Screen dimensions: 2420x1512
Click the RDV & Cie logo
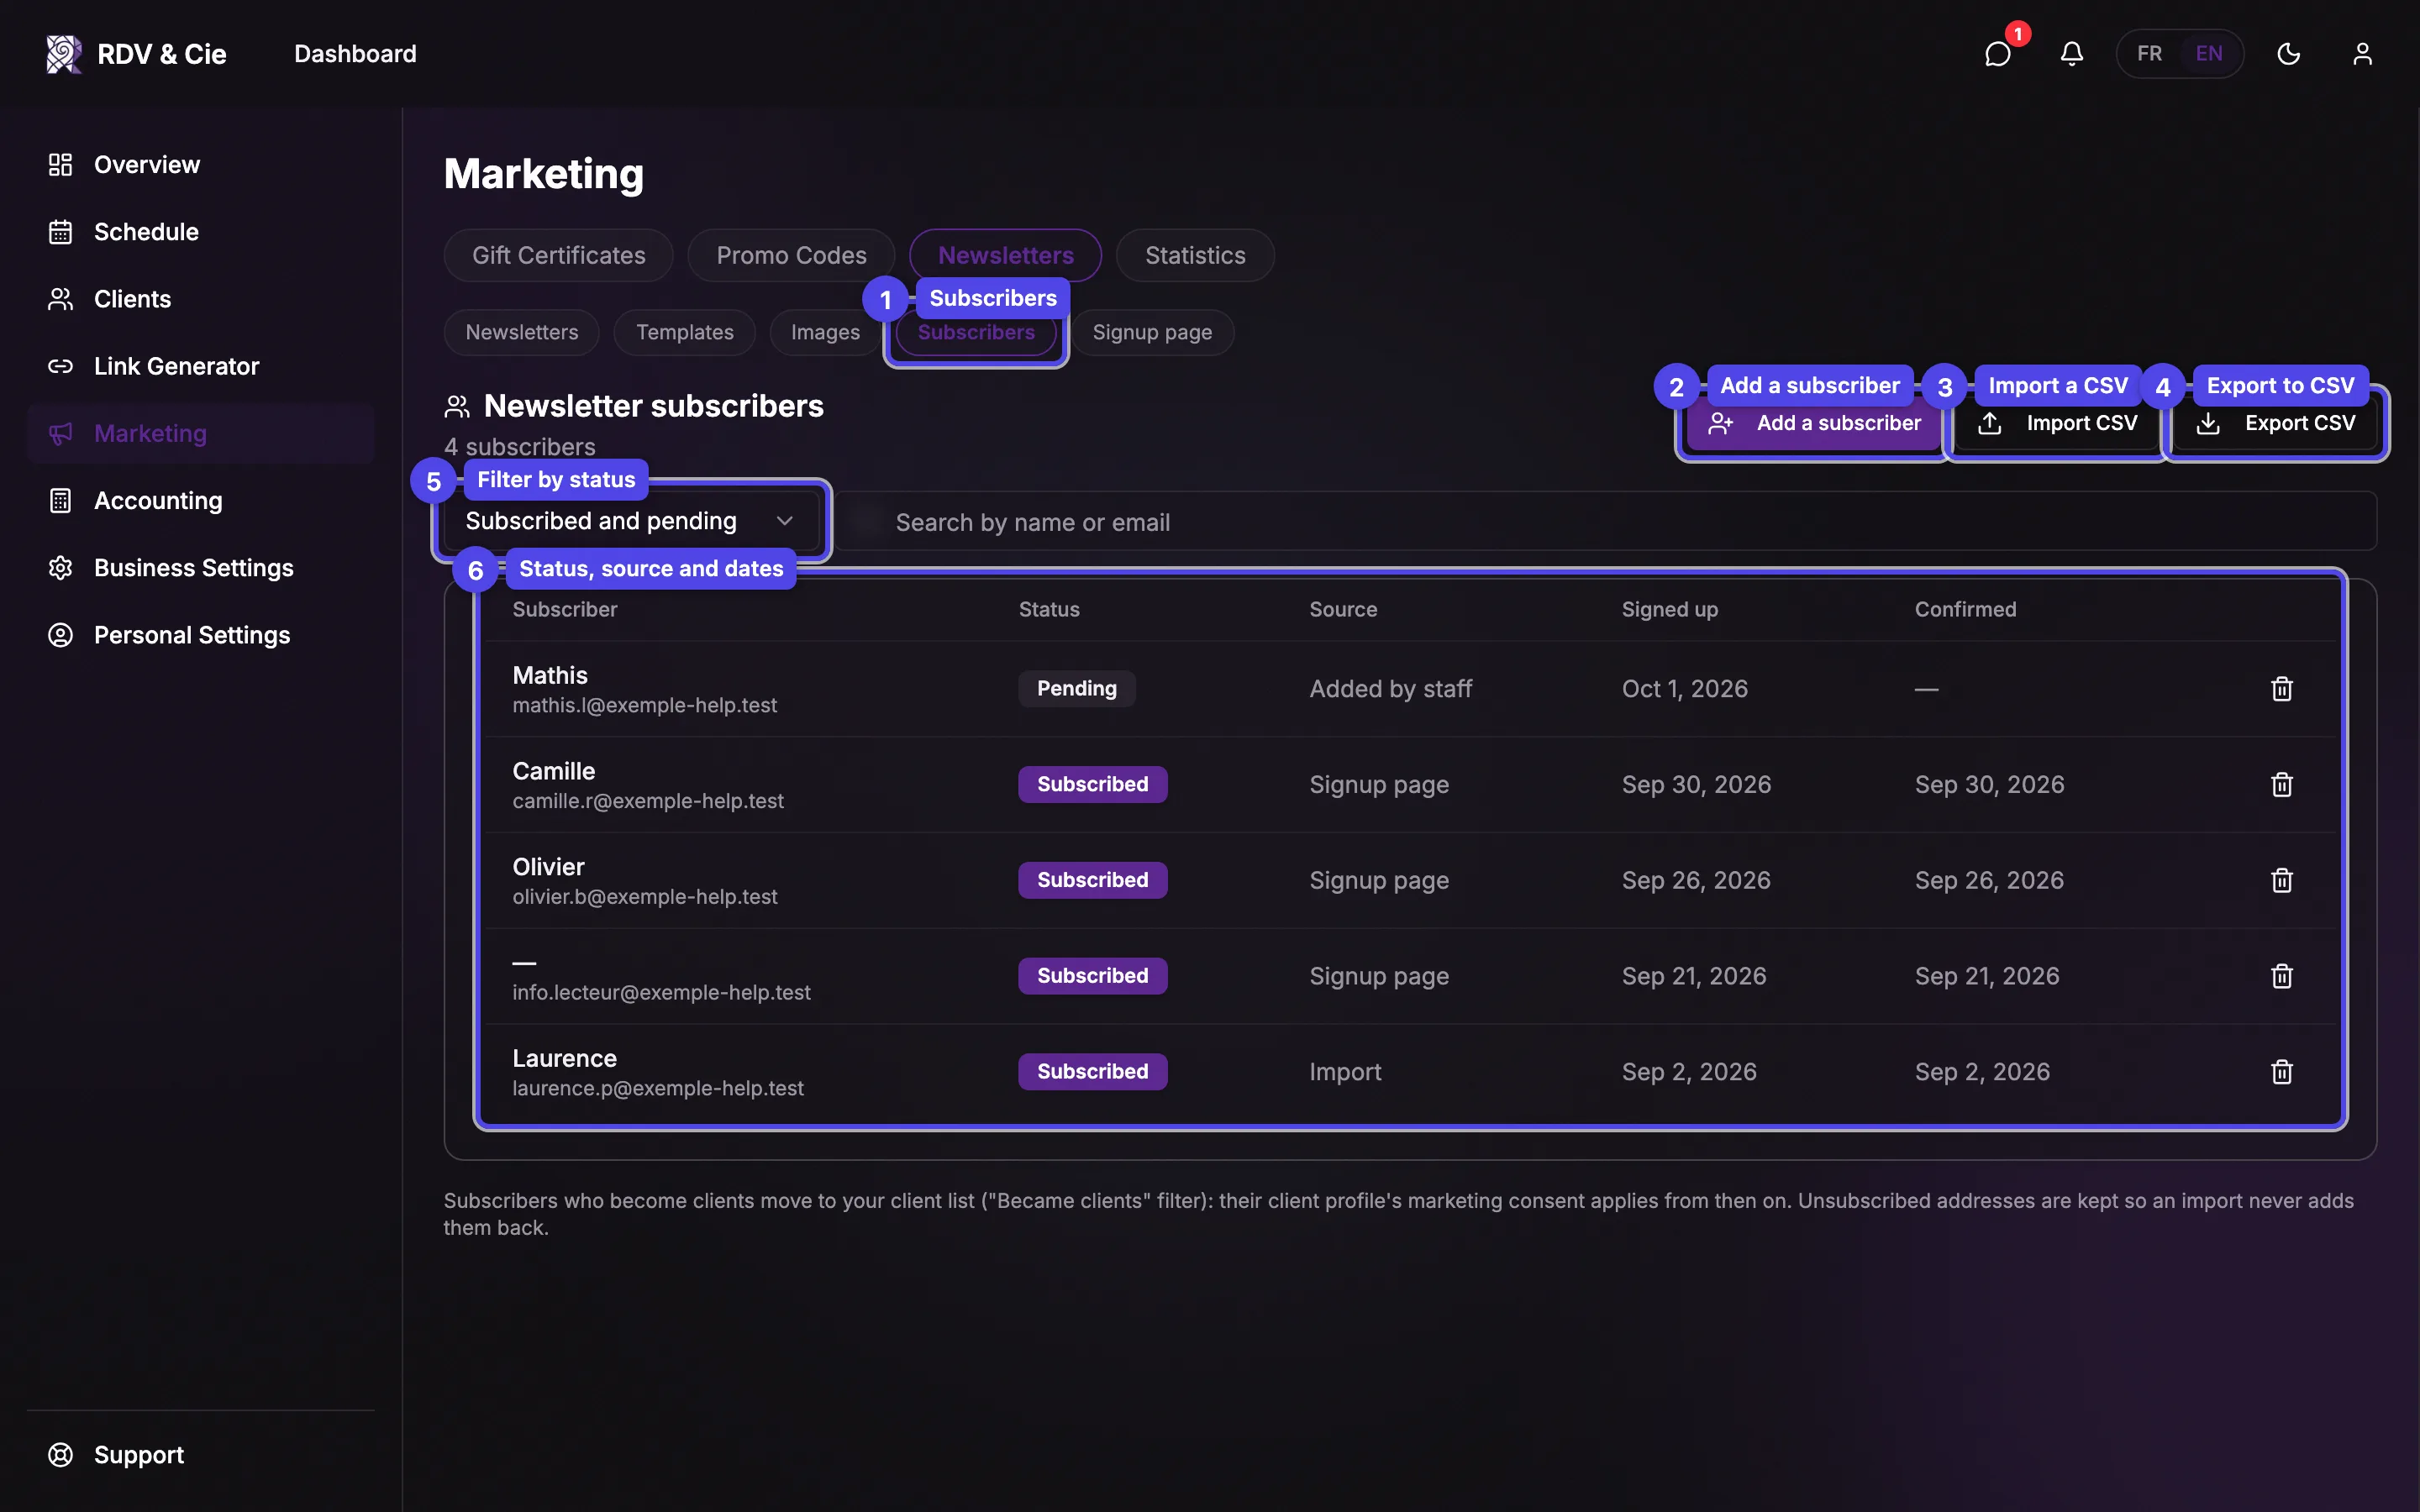136,54
